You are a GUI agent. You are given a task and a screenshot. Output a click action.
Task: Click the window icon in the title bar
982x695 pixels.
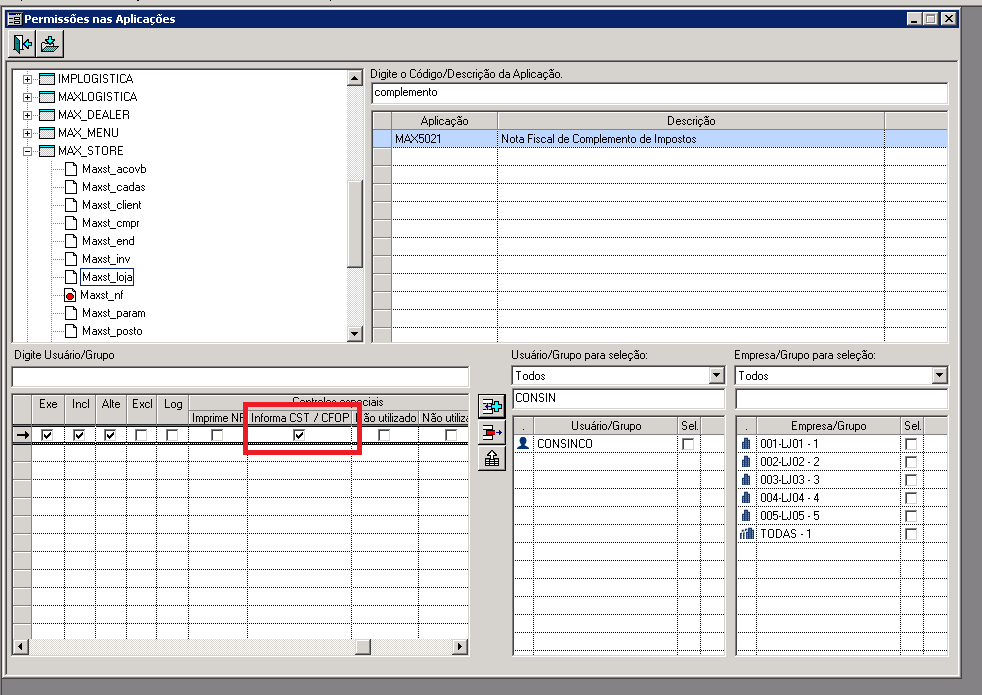[14, 19]
